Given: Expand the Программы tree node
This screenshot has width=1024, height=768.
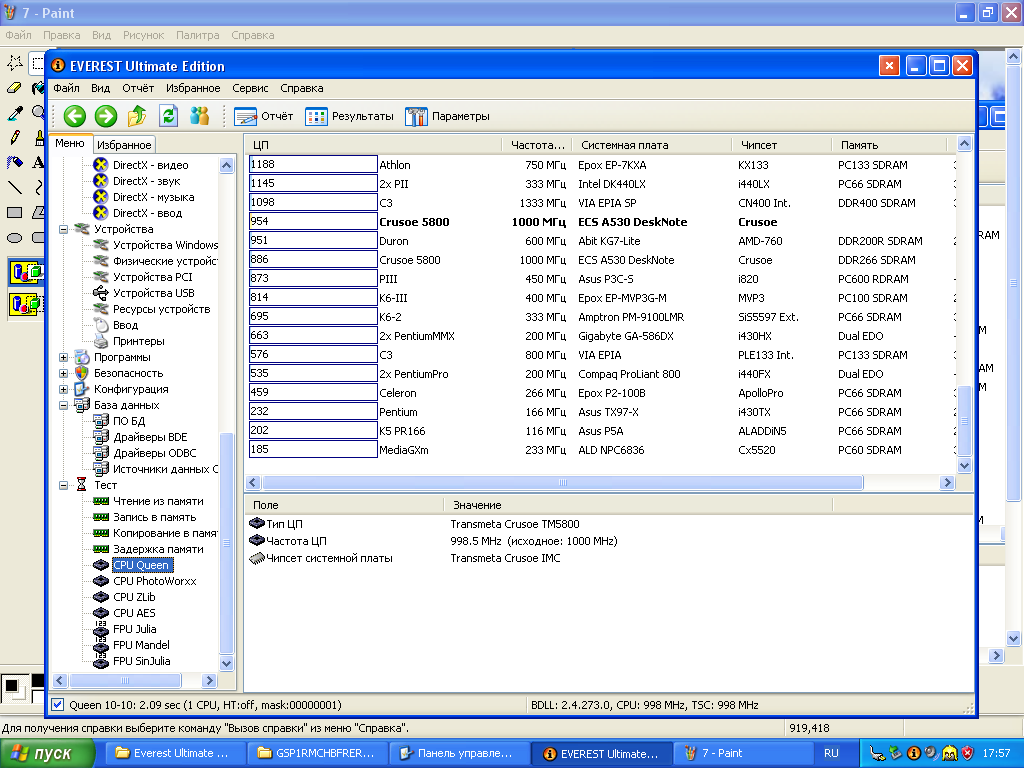Looking at the screenshot, I should 63,357.
